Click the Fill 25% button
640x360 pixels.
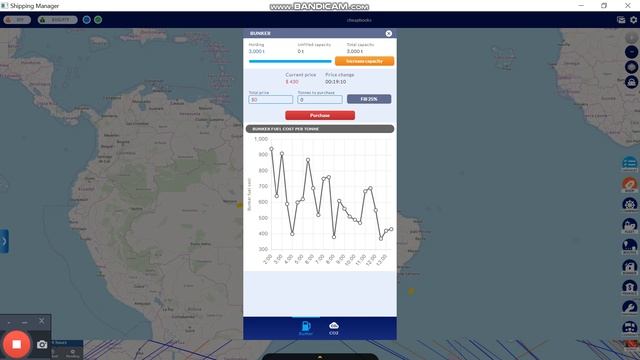click(369, 99)
